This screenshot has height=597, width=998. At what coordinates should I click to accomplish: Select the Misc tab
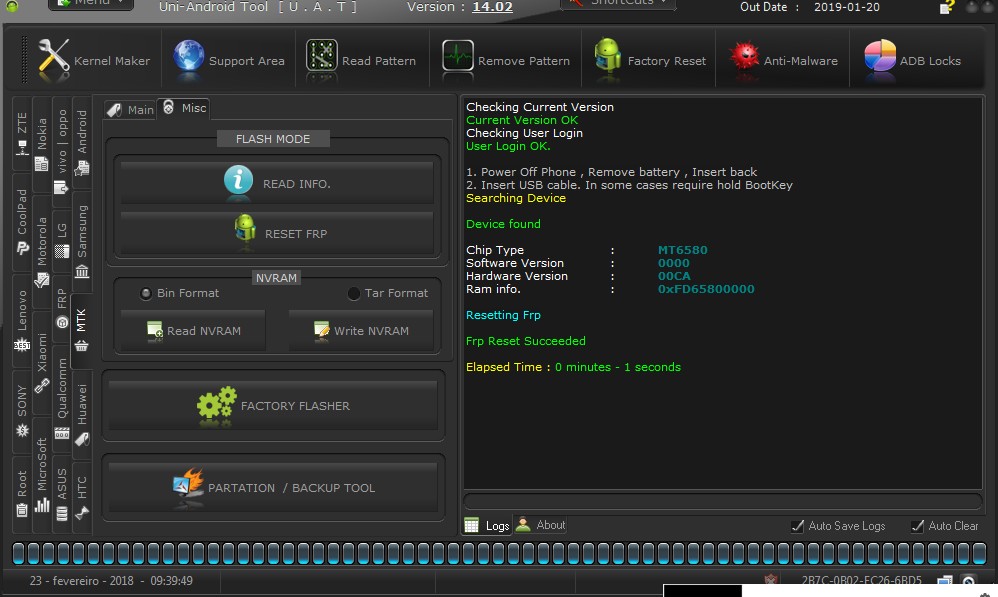pos(184,108)
